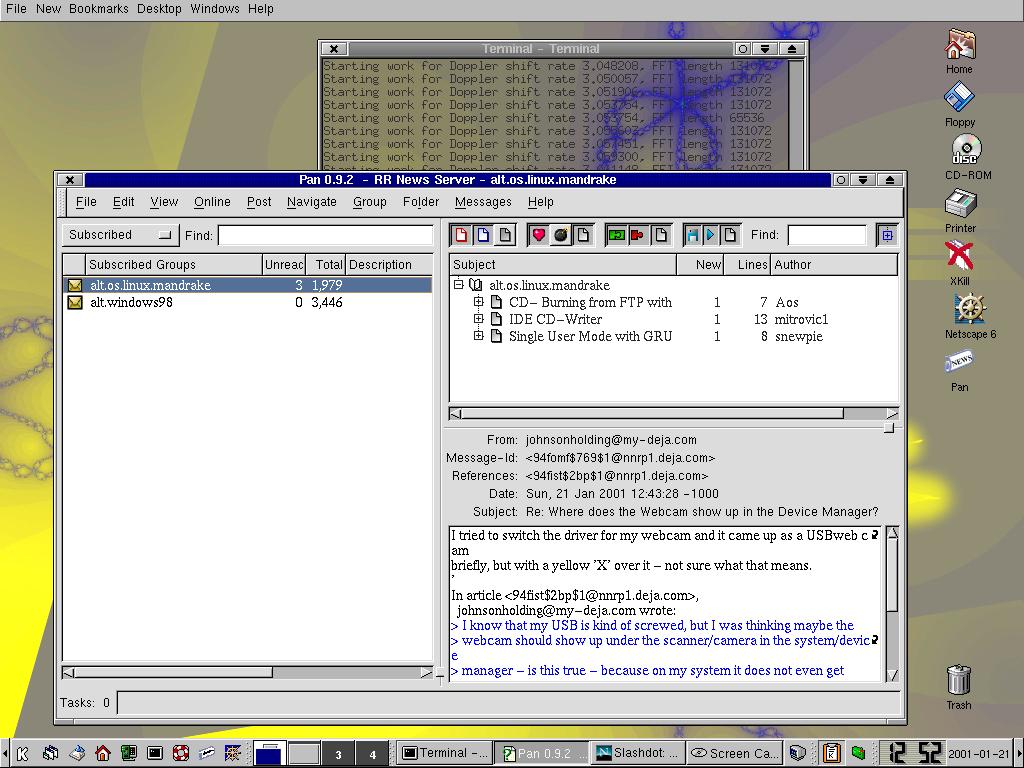Collapse the alt.os.linux.mandrake thread tree
This screenshot has width=1024, height=768.
pos(459,285)
